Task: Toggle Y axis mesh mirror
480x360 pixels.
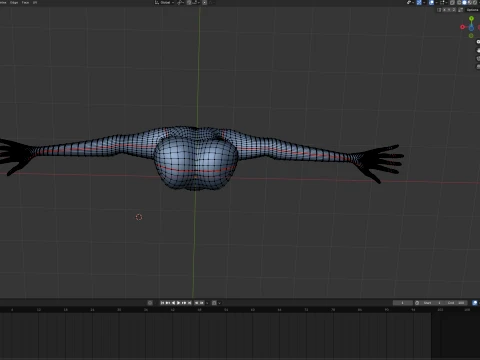Action: [x=449, y=10]
